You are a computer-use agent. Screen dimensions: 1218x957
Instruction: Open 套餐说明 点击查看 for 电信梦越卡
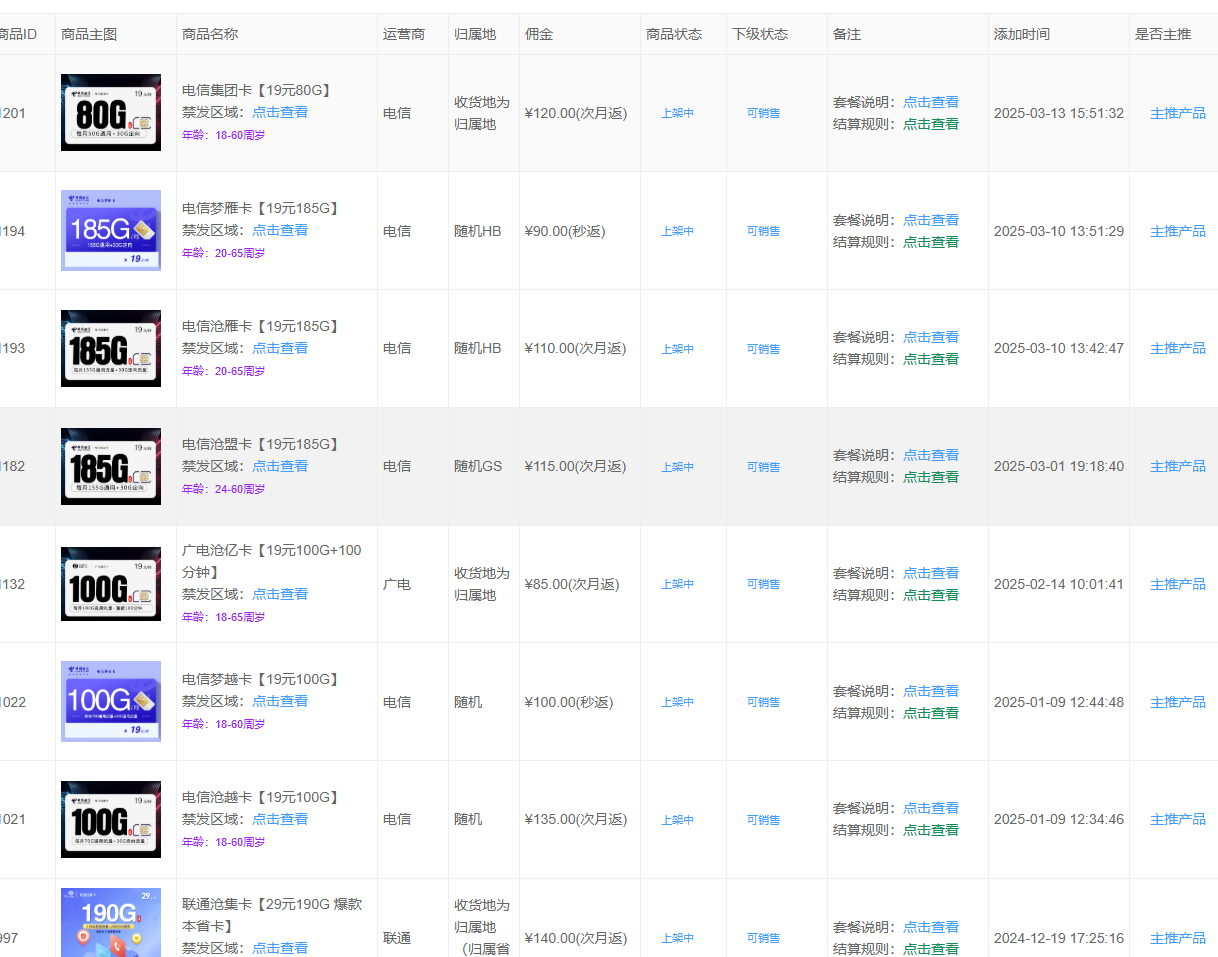(x=931, y=691)
